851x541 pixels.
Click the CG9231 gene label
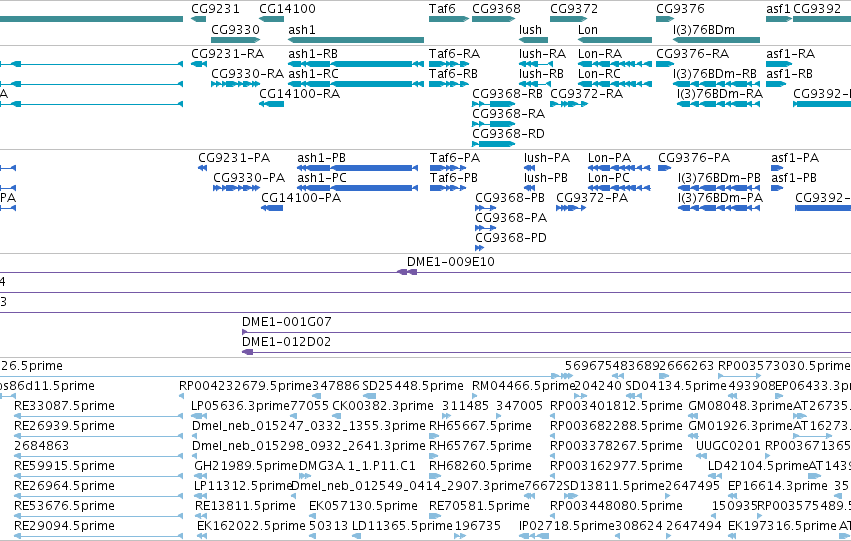click(x=215, y=9)
